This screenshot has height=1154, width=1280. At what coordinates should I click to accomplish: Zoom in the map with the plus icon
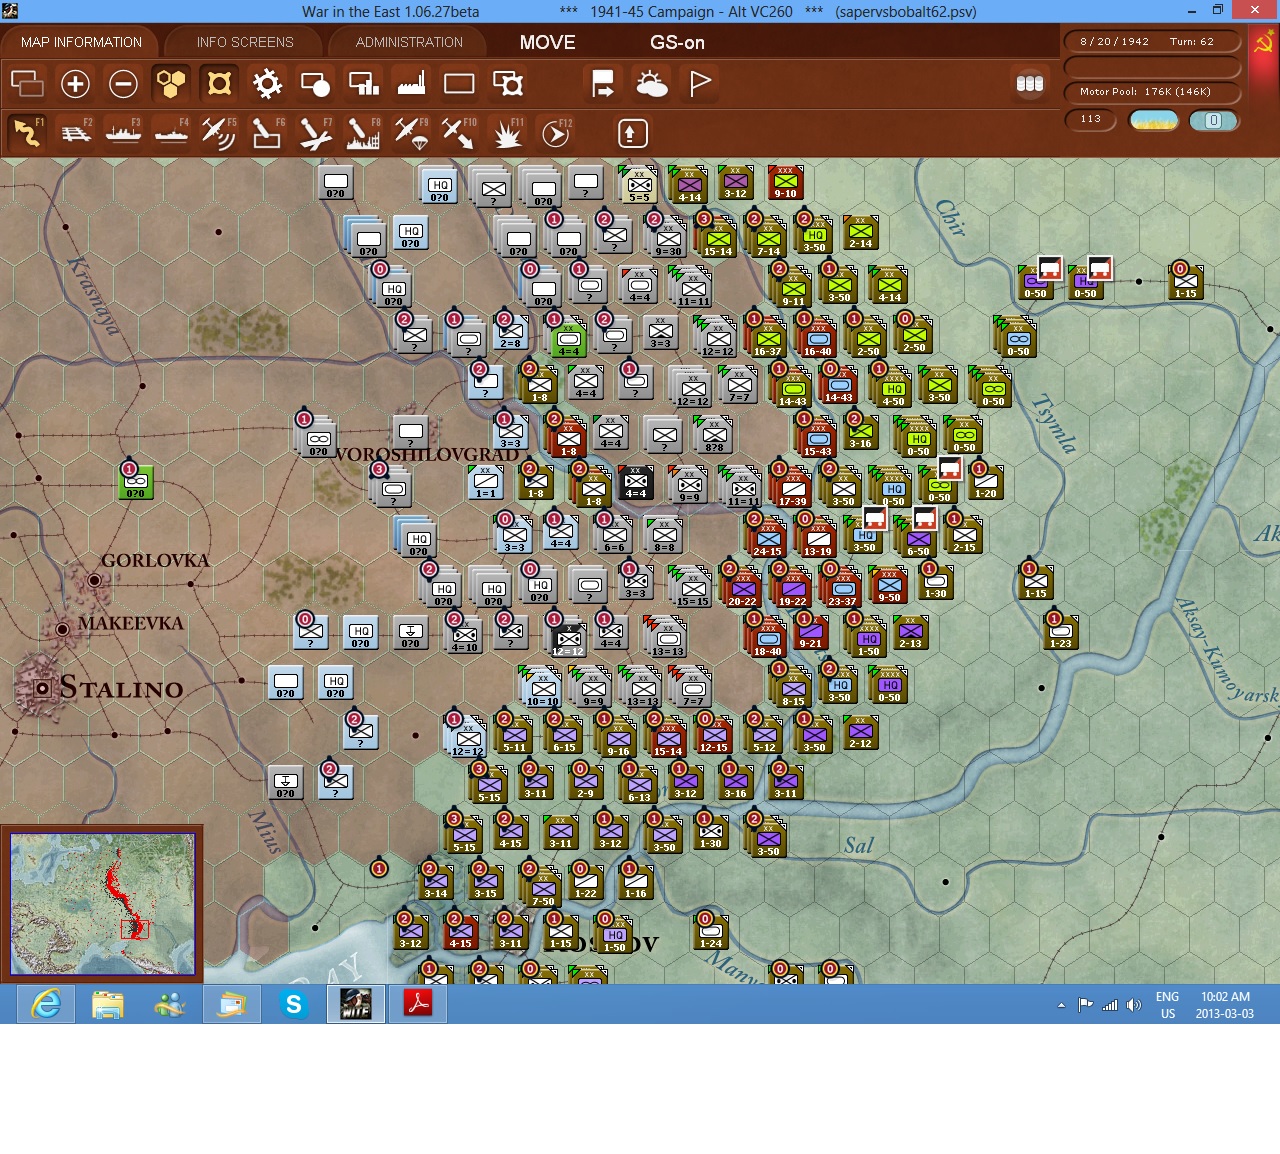[75, 83]
